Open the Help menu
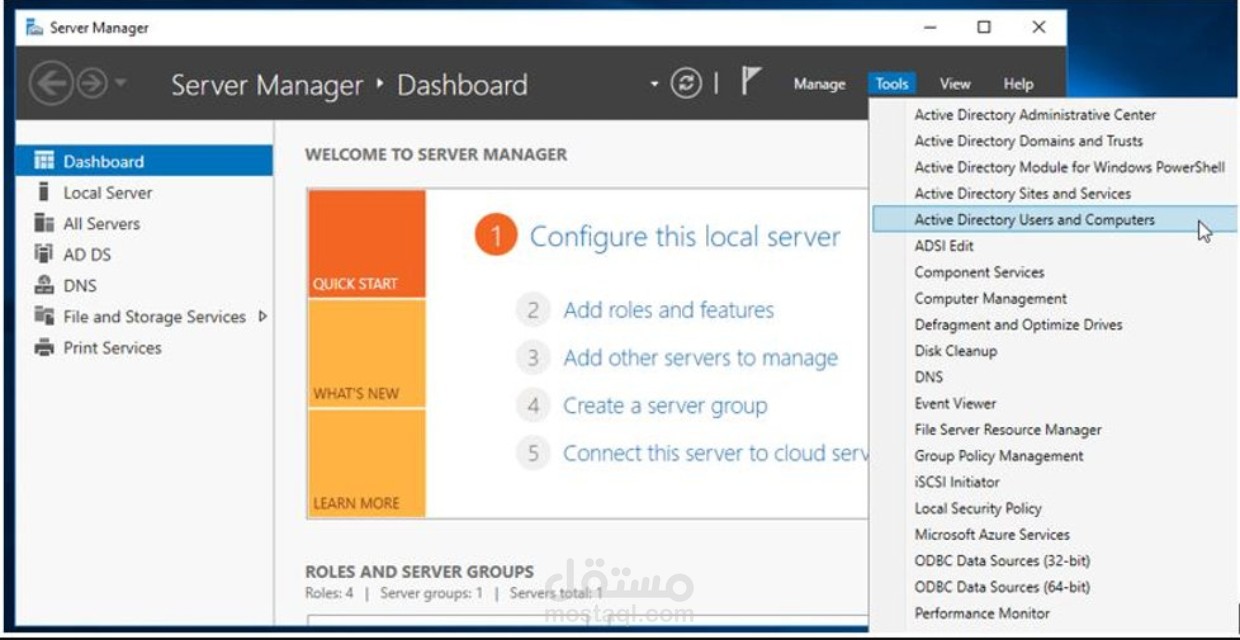 [x=1018, y=84]
